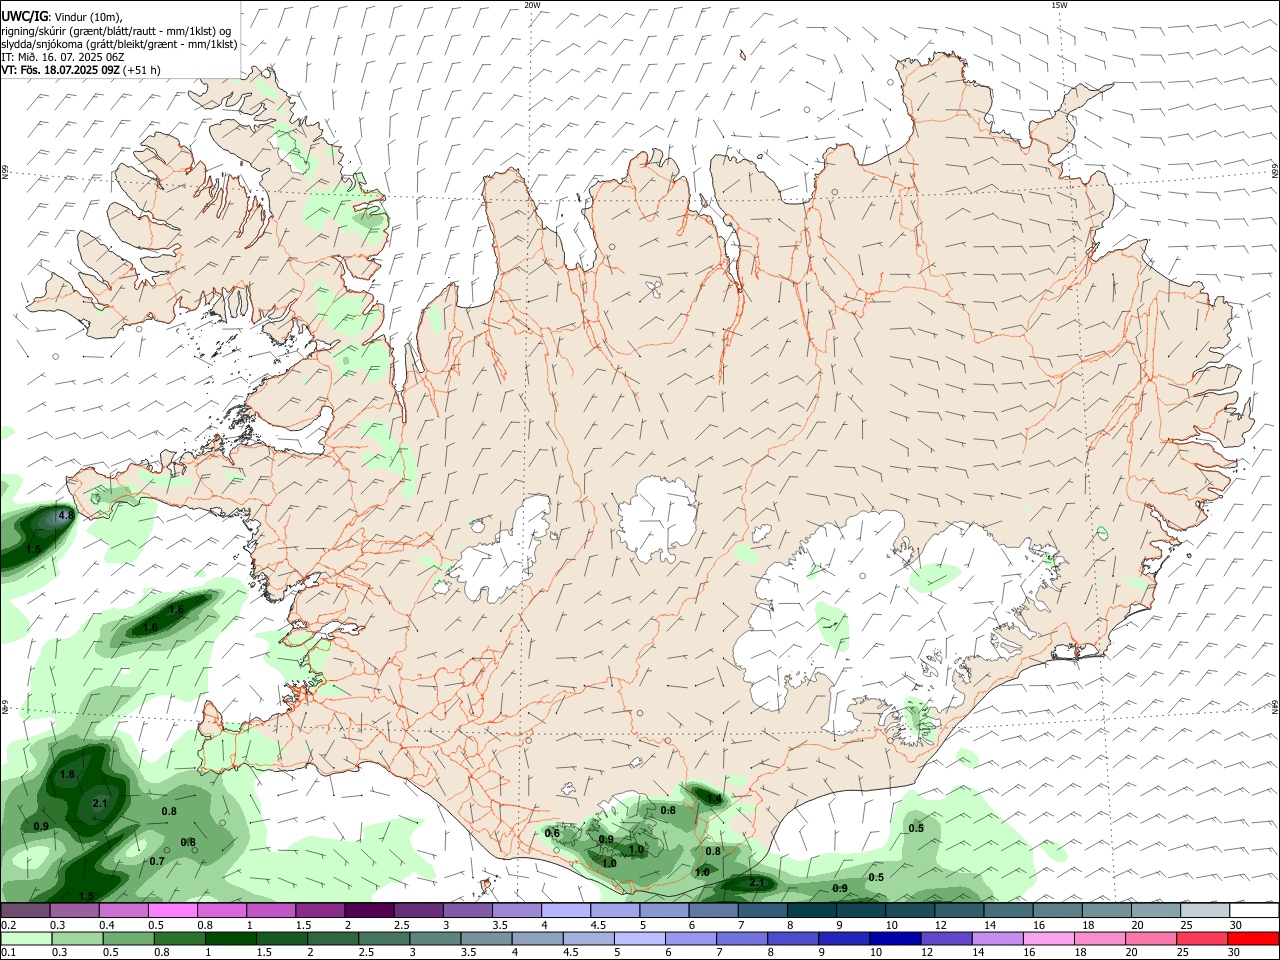Viewport: 1280px width, 960px height.
Task: Click the 1.4 precipitation value on the map
Action: [714, 797]
